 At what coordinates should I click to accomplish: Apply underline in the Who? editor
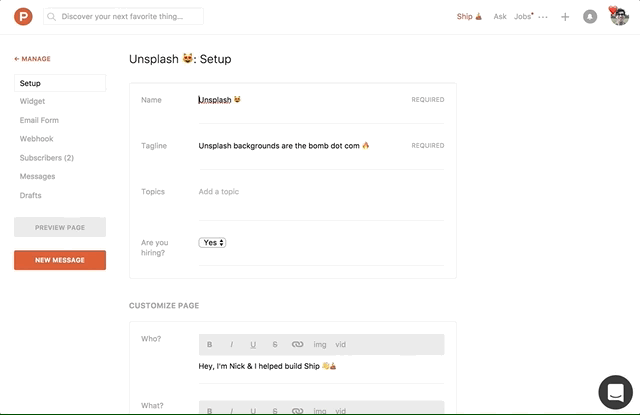click(253, 344)
